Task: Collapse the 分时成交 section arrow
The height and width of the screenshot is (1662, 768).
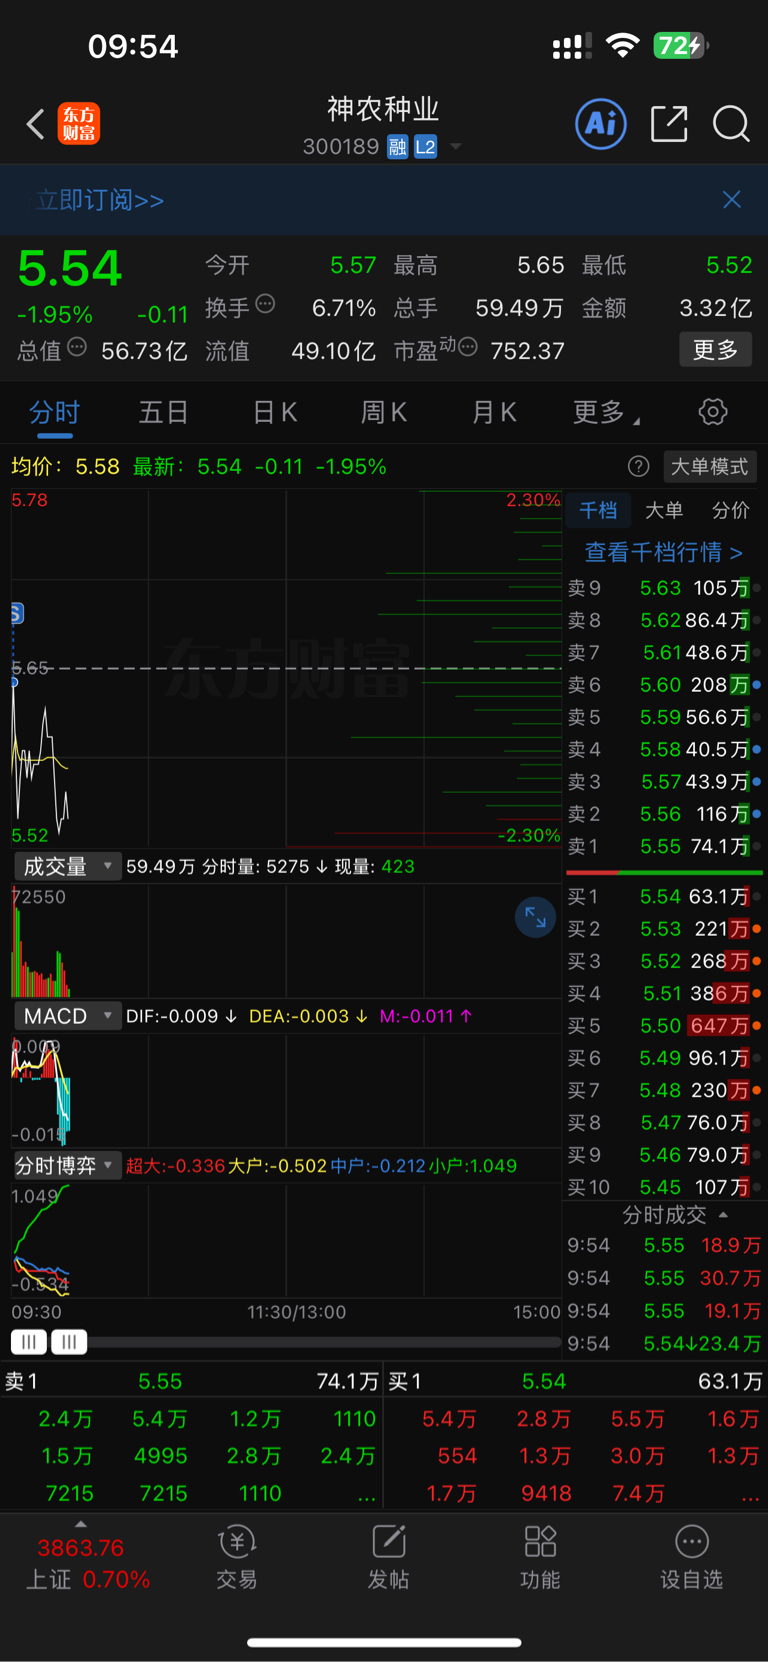Action: pos(723,1215)
